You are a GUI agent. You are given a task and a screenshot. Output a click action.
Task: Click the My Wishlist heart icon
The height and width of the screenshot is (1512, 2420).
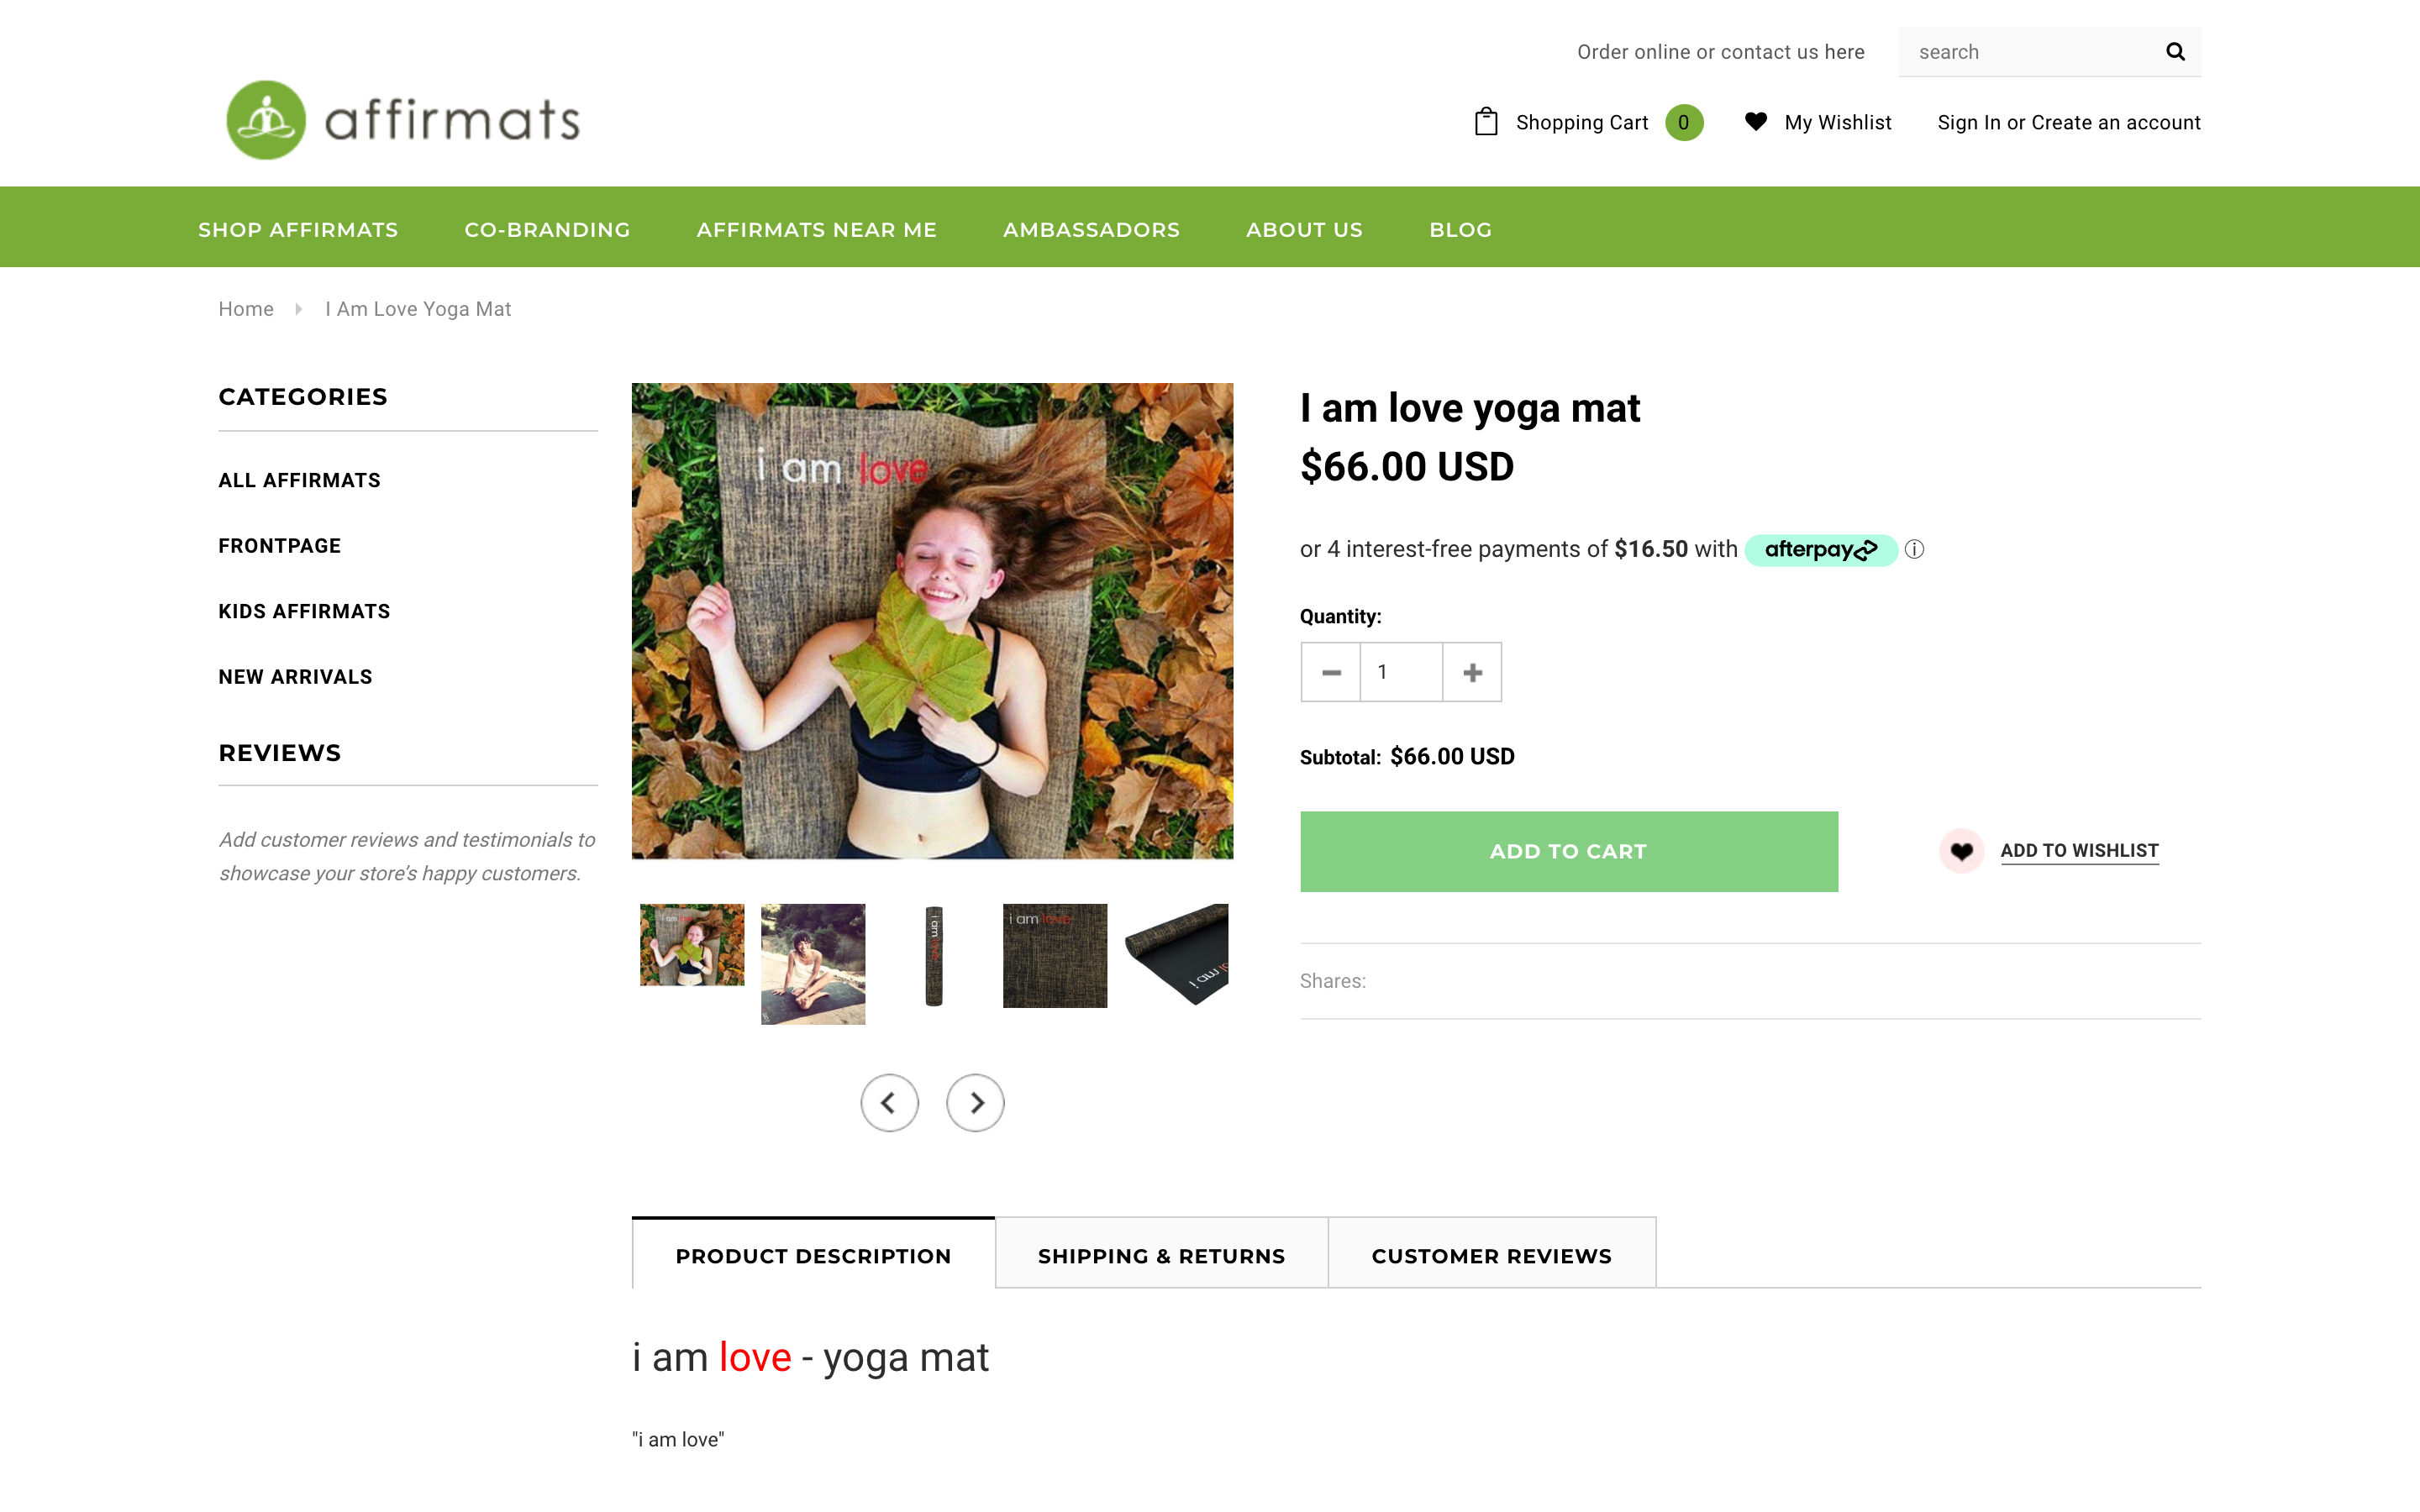pyautogui.click(x=1755, y=122)
